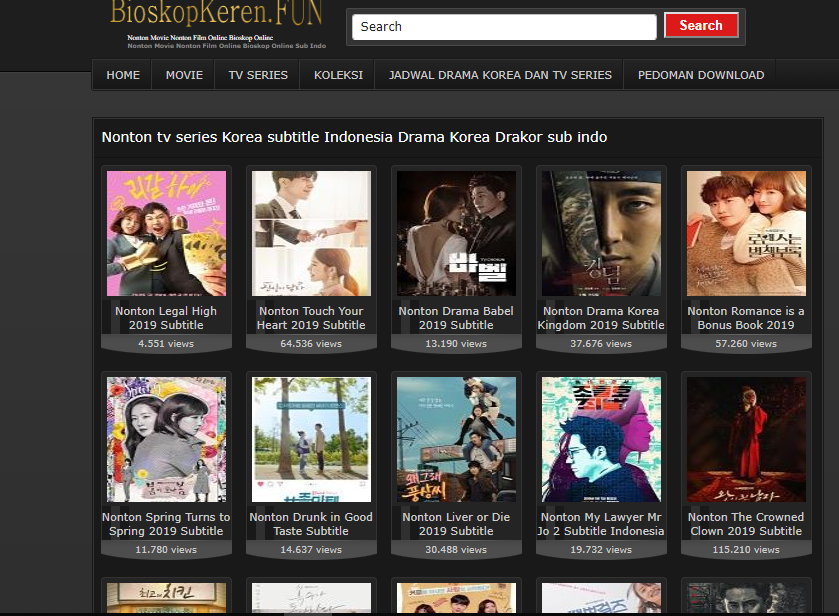
Task: Open Spring Turns to Spring poster thumbnail
Action: [x=166, y=439]
